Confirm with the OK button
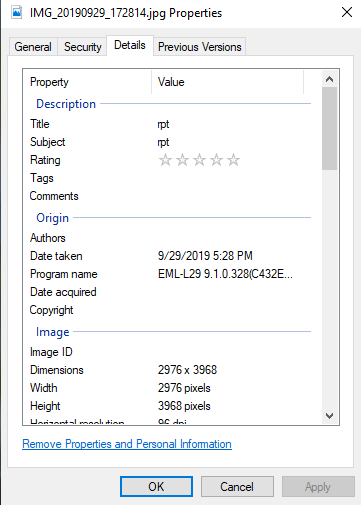 pos(156,487)
